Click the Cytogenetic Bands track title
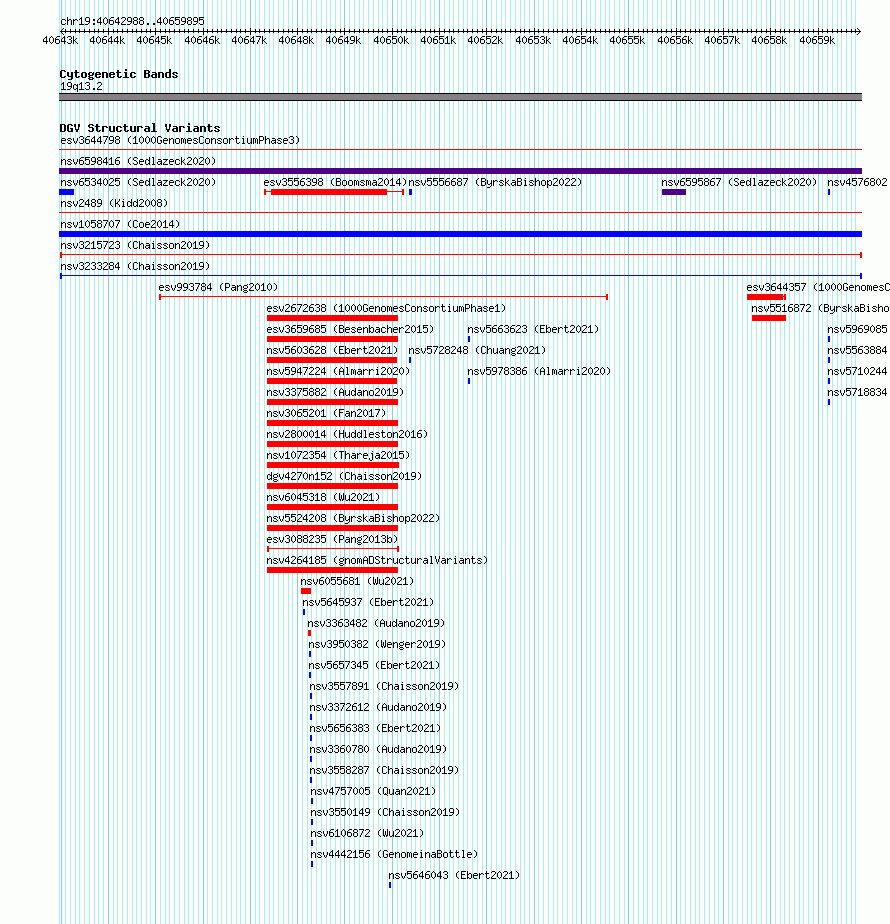 (x=118, y=74)
